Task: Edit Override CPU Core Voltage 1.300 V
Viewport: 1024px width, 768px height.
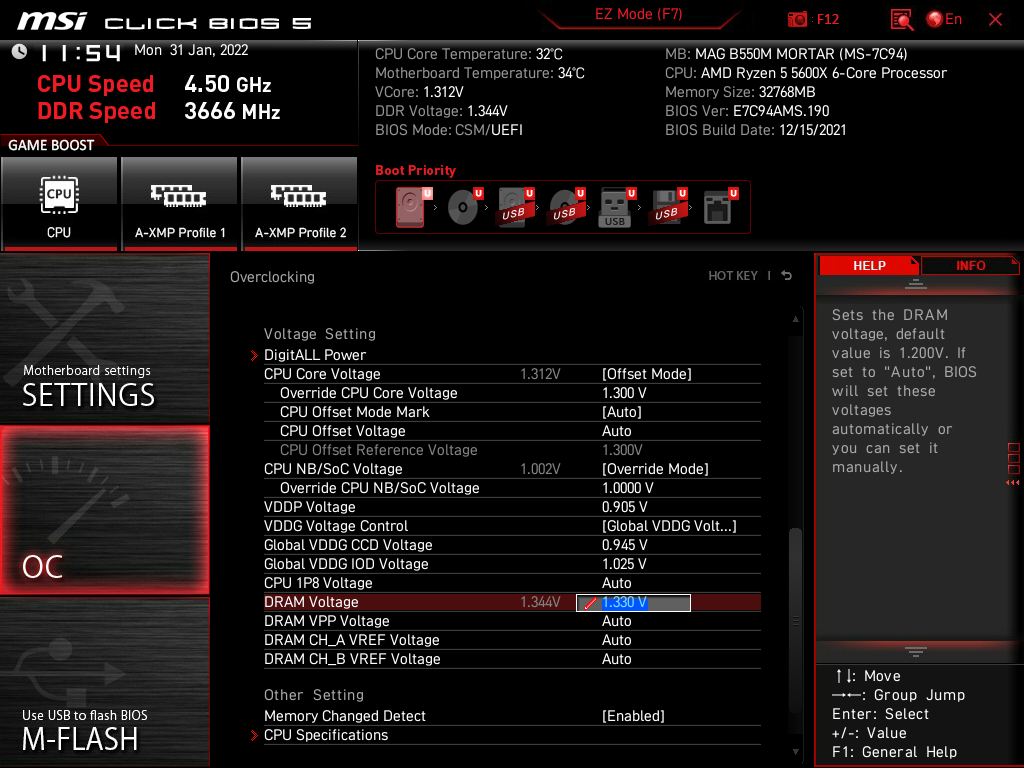Action: click(624, 393)
